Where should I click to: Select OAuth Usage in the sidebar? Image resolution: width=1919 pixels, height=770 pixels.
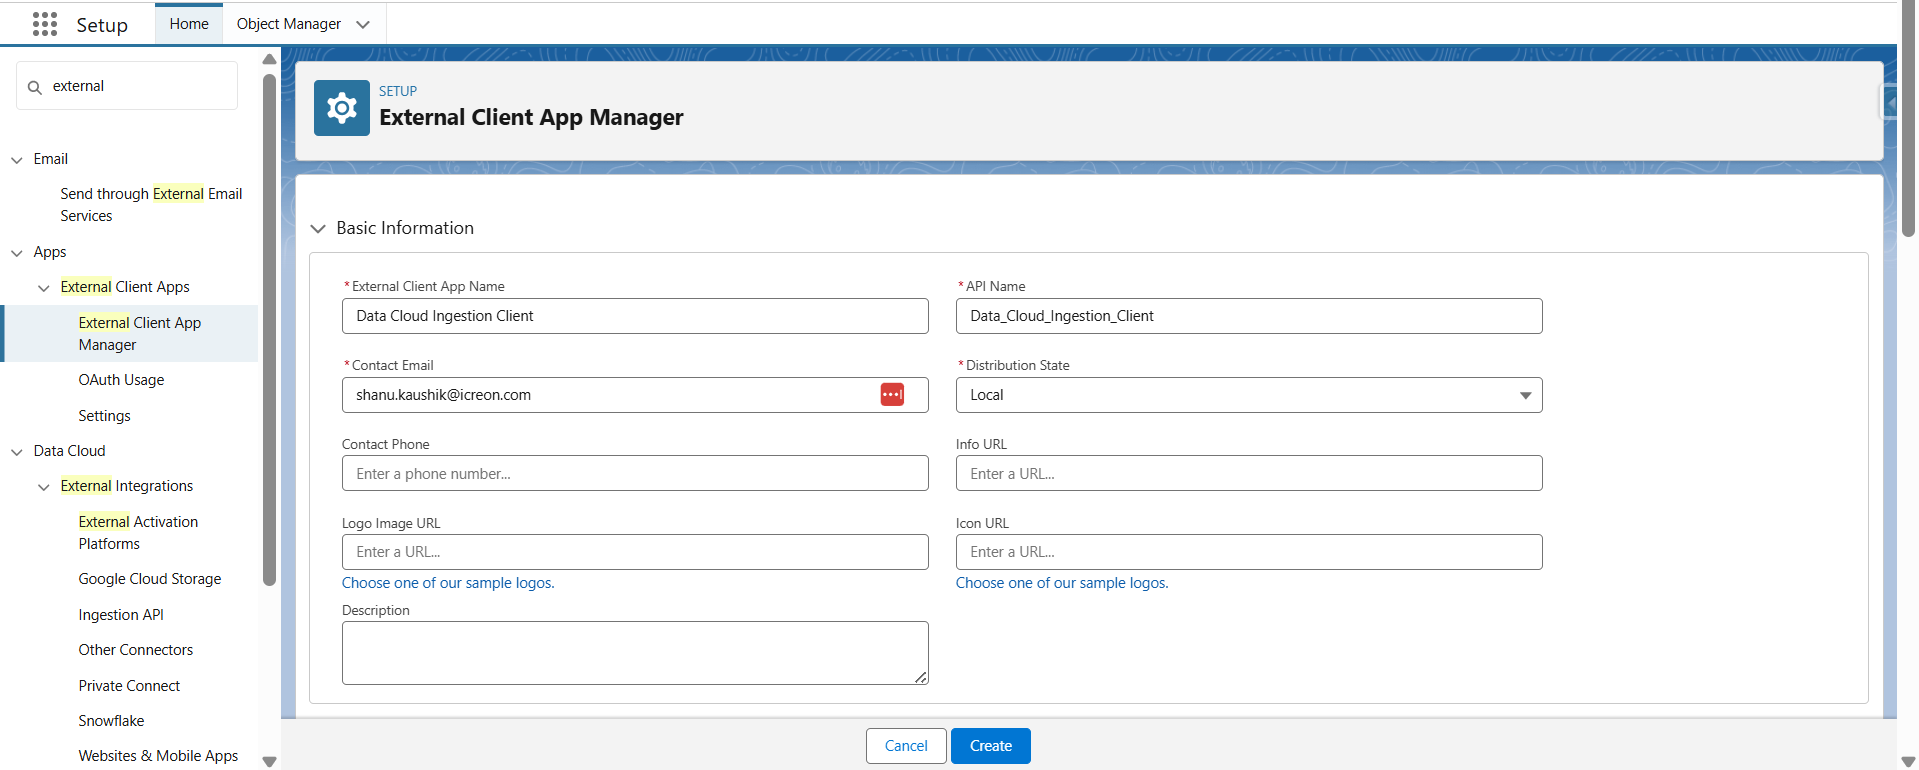coord(121,380)
